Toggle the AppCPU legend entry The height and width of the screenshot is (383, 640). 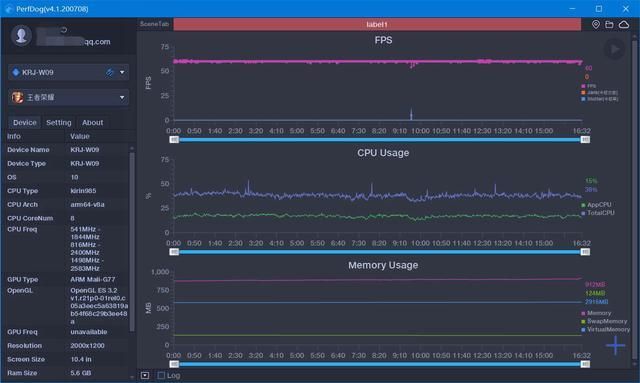596,205
